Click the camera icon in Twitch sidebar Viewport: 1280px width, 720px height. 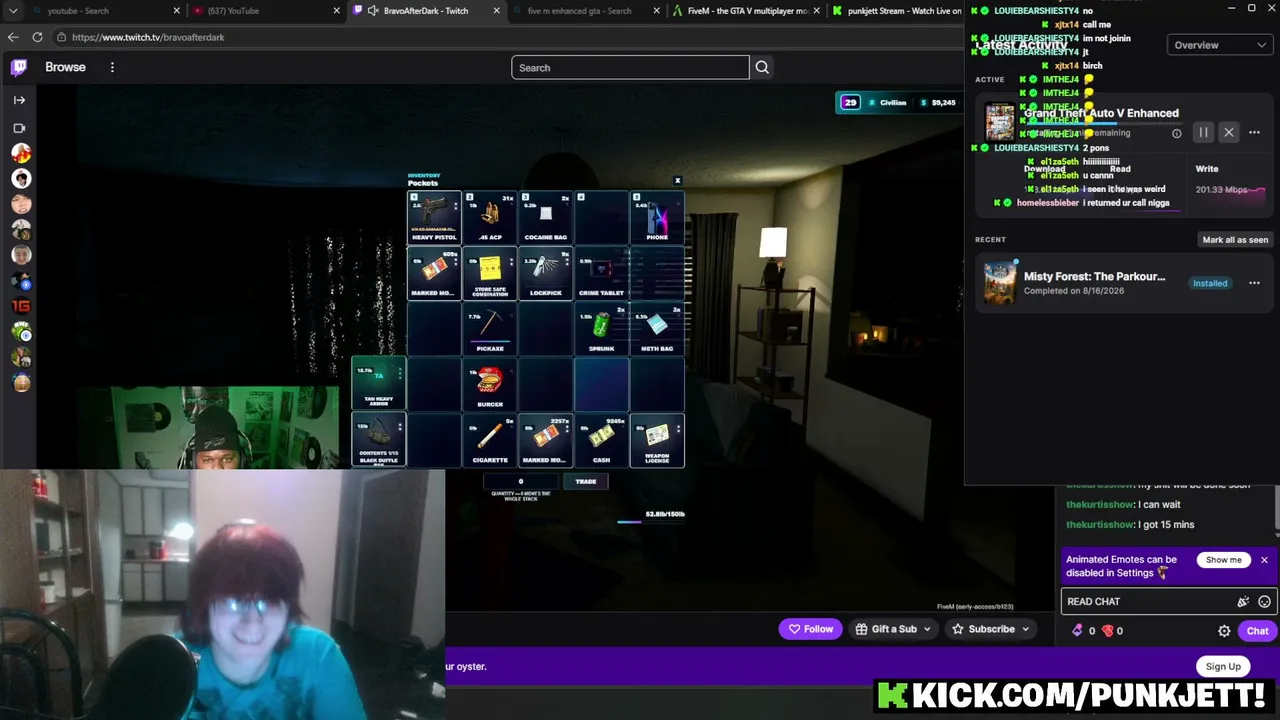[19, 128]
